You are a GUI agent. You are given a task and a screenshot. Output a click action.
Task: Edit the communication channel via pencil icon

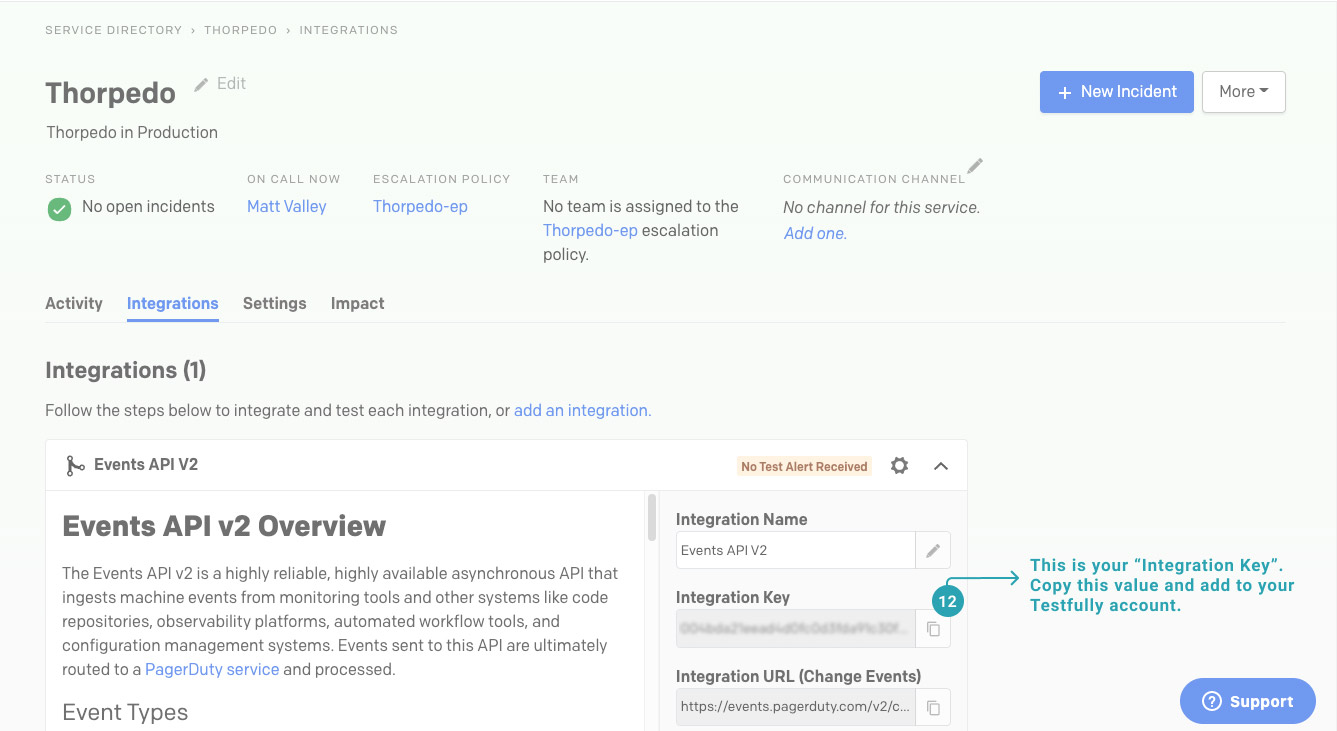(x=975, y=165)
